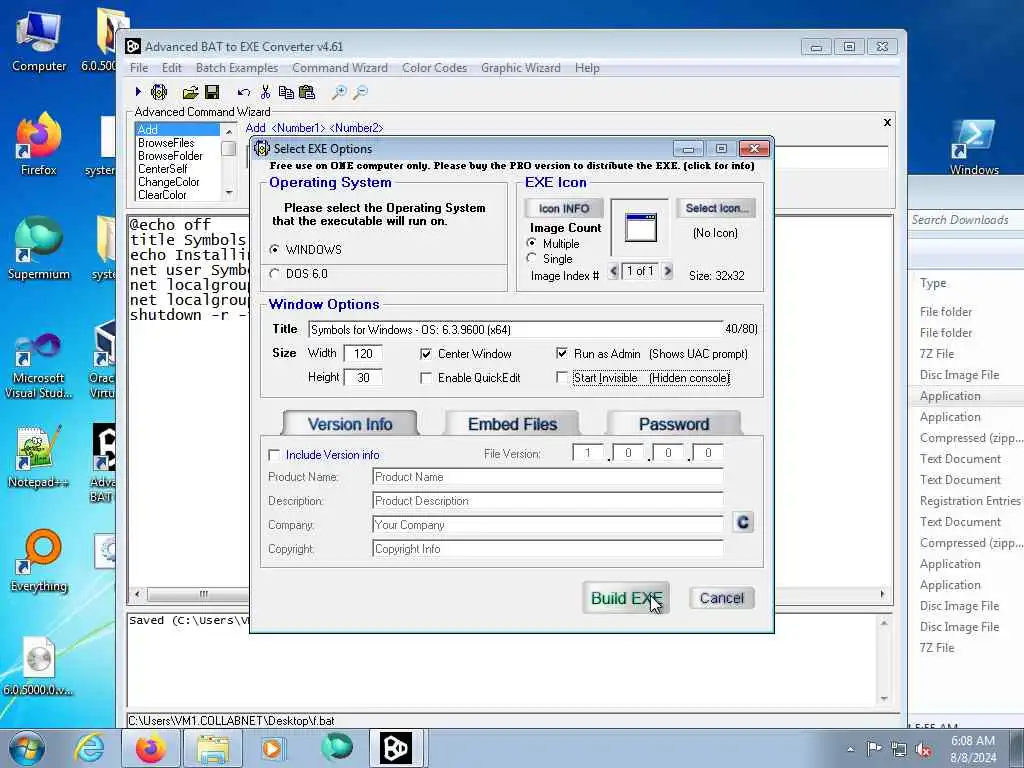The image size is (1024, 768).
Task: Toggle the Run as Admin checkbox
Action: [x=562, y=353]
